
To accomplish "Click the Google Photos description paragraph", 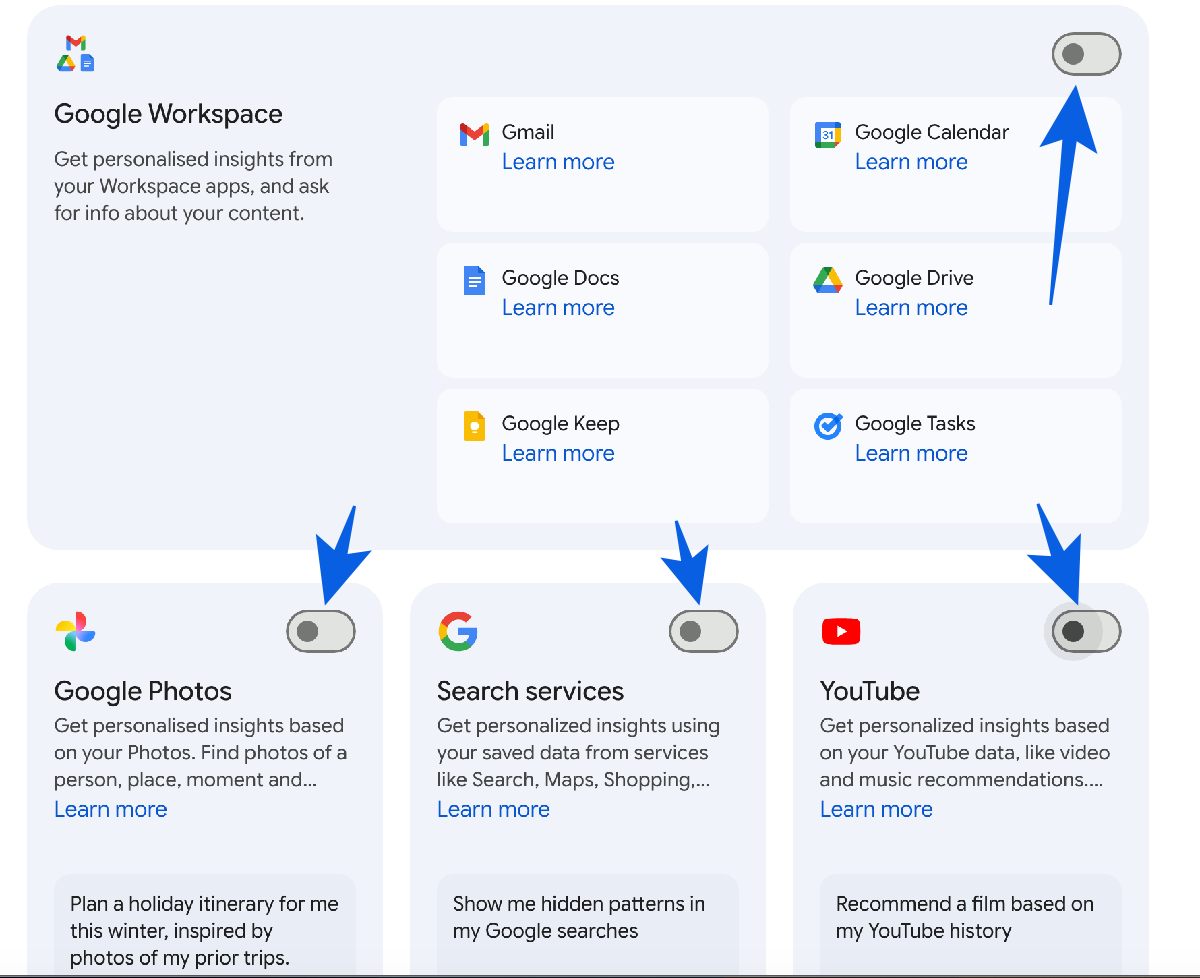I will [x=201, y=753].
